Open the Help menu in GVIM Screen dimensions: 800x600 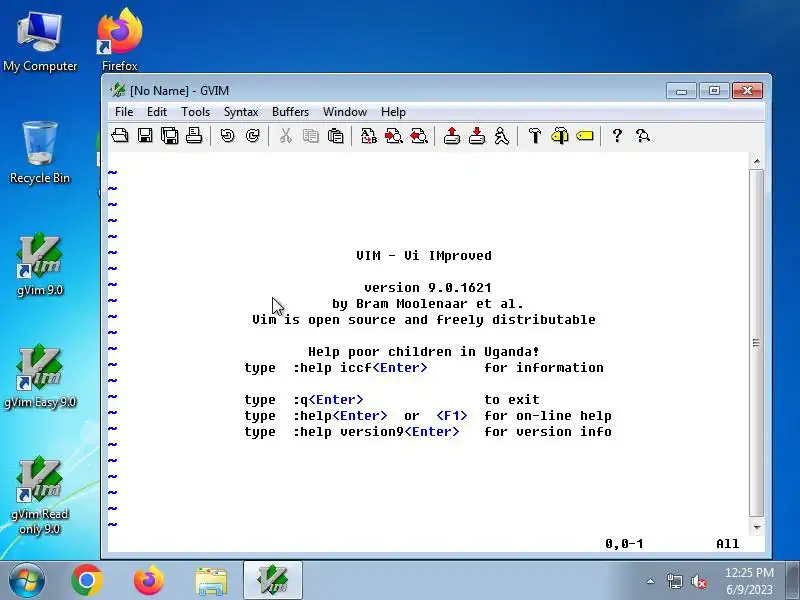393,112
